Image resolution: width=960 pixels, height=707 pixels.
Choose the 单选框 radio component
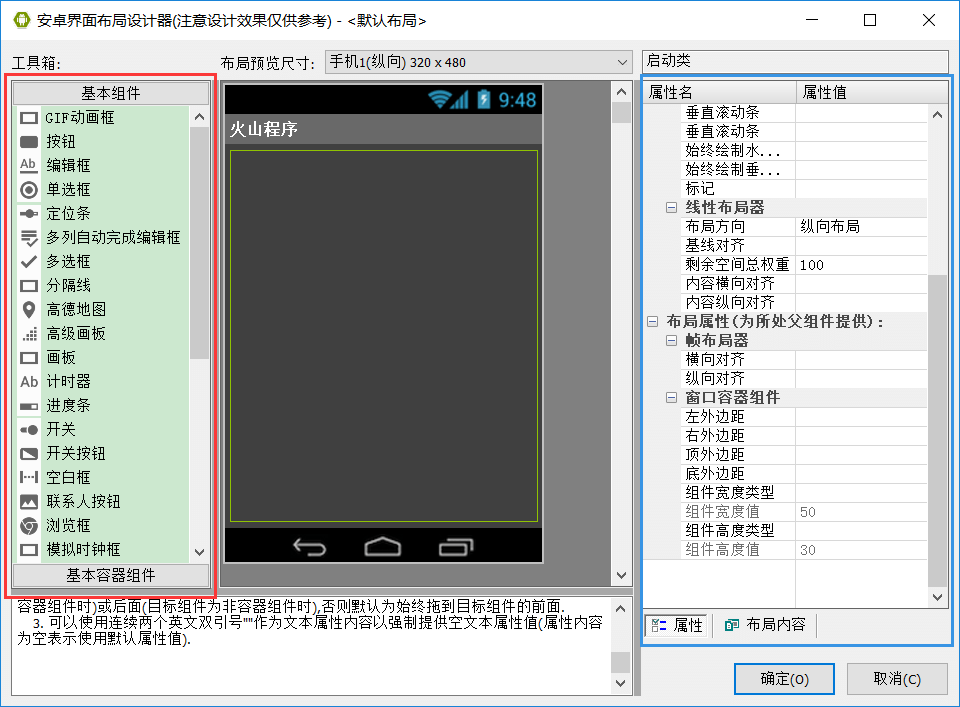(29, 190)
